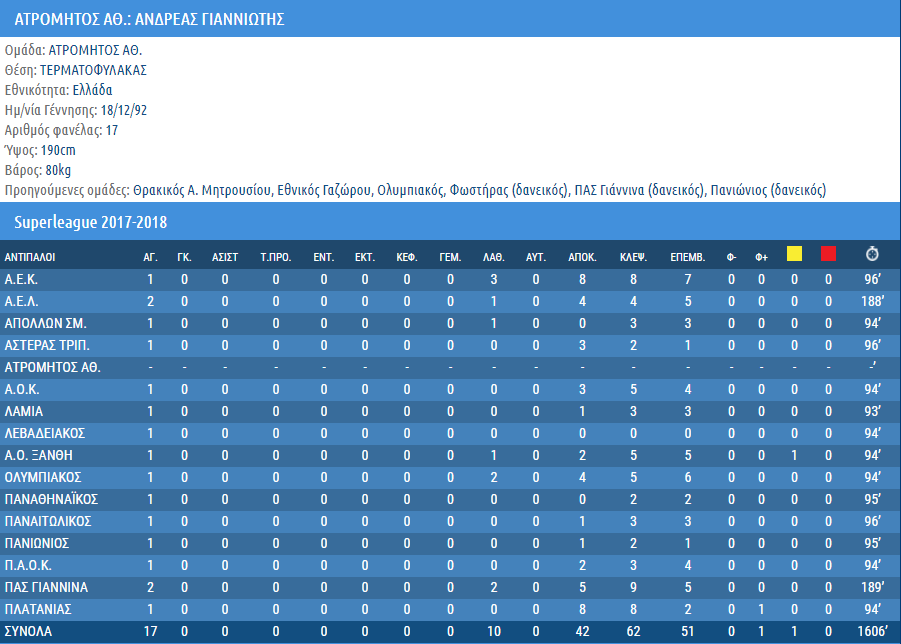The height and width of the screenshot is (644, 901).
Task: Click the jersey number value 17
Action: coord(111,130)
